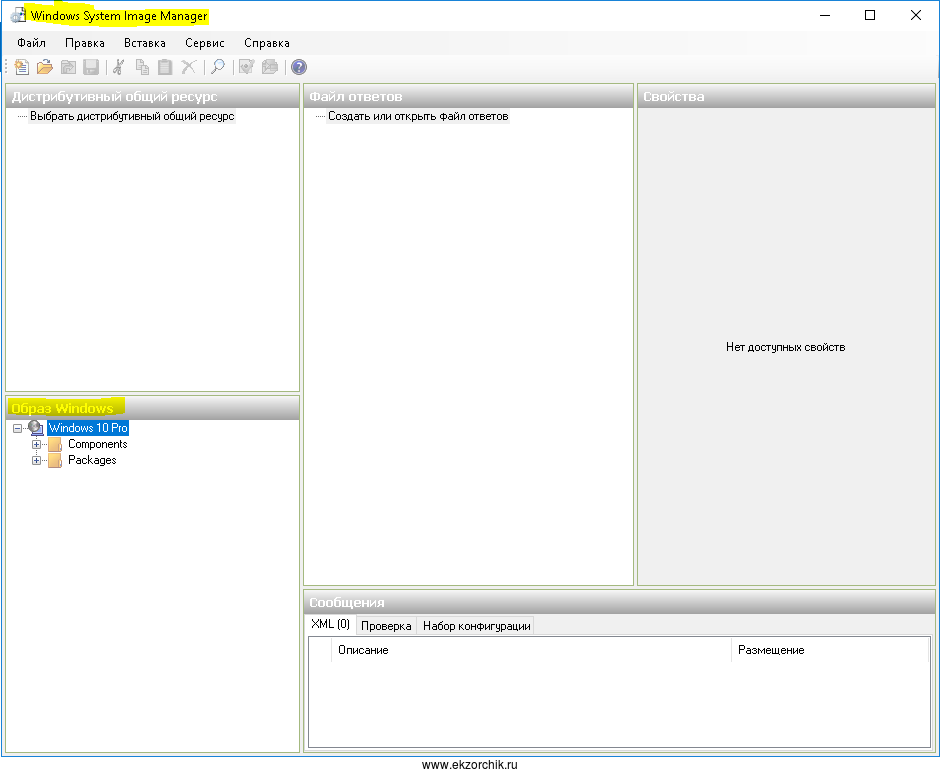Click the Paste clipboard icon
The image size is (940, 773).
[165, 67]
